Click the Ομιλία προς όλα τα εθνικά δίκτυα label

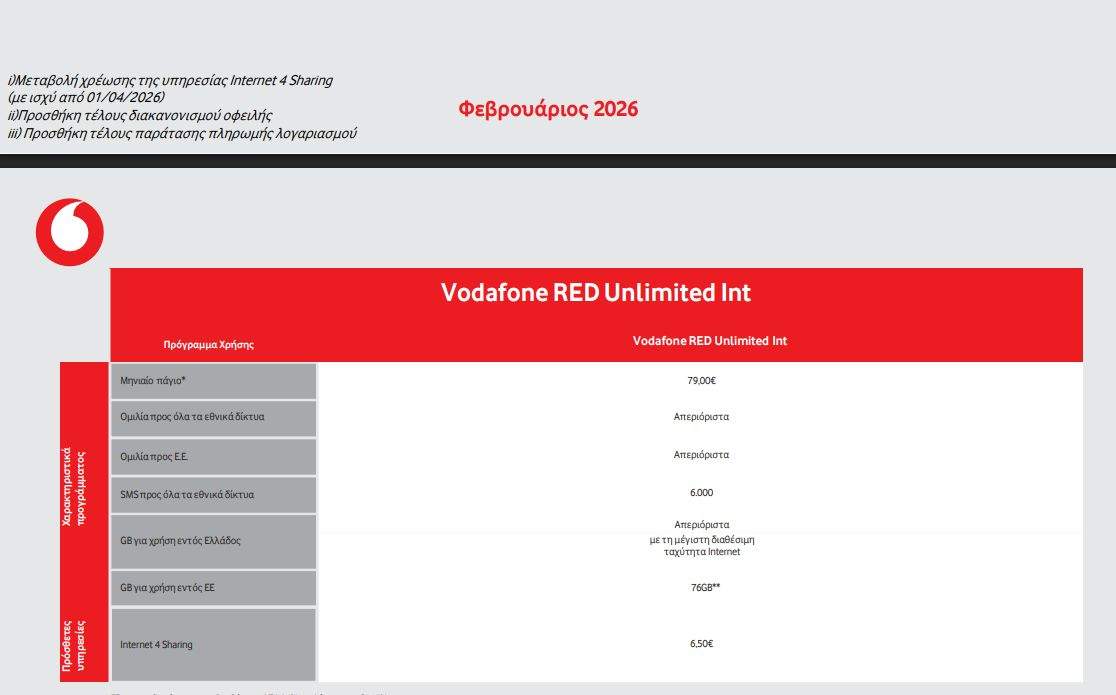coord(192,417)
